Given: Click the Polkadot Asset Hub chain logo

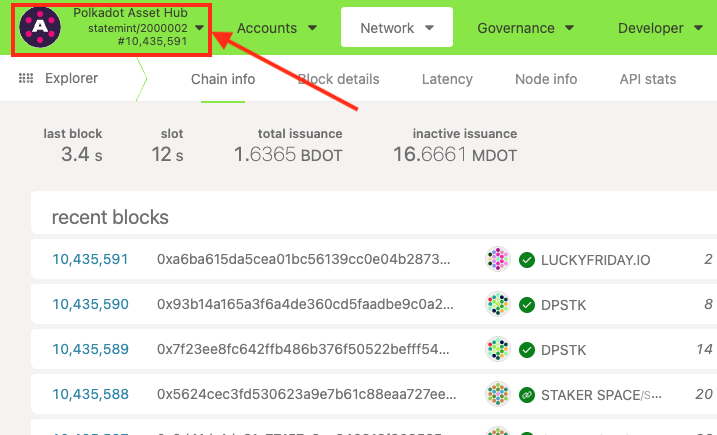Looking at the screenshot, I should point(40,27).
